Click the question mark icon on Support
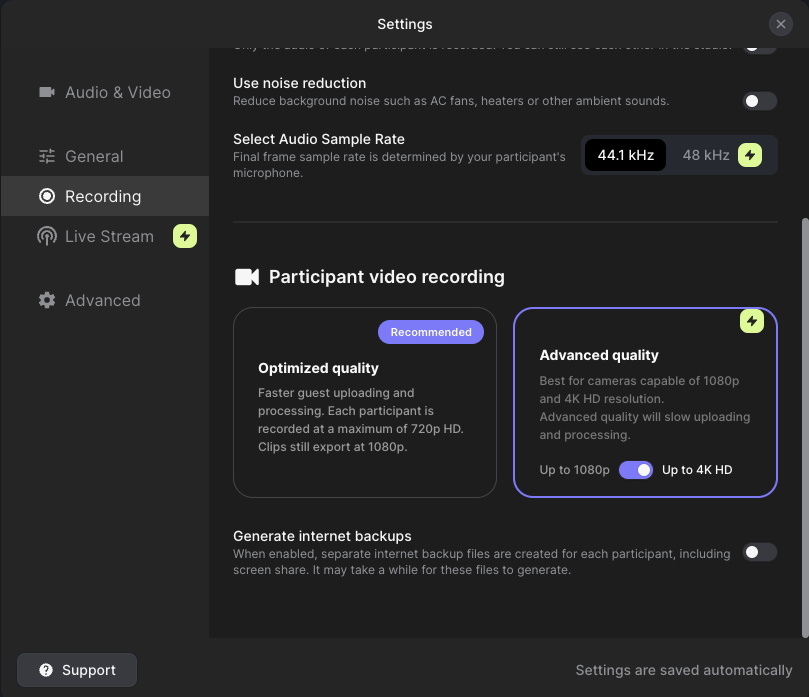 tap(47, 670)
